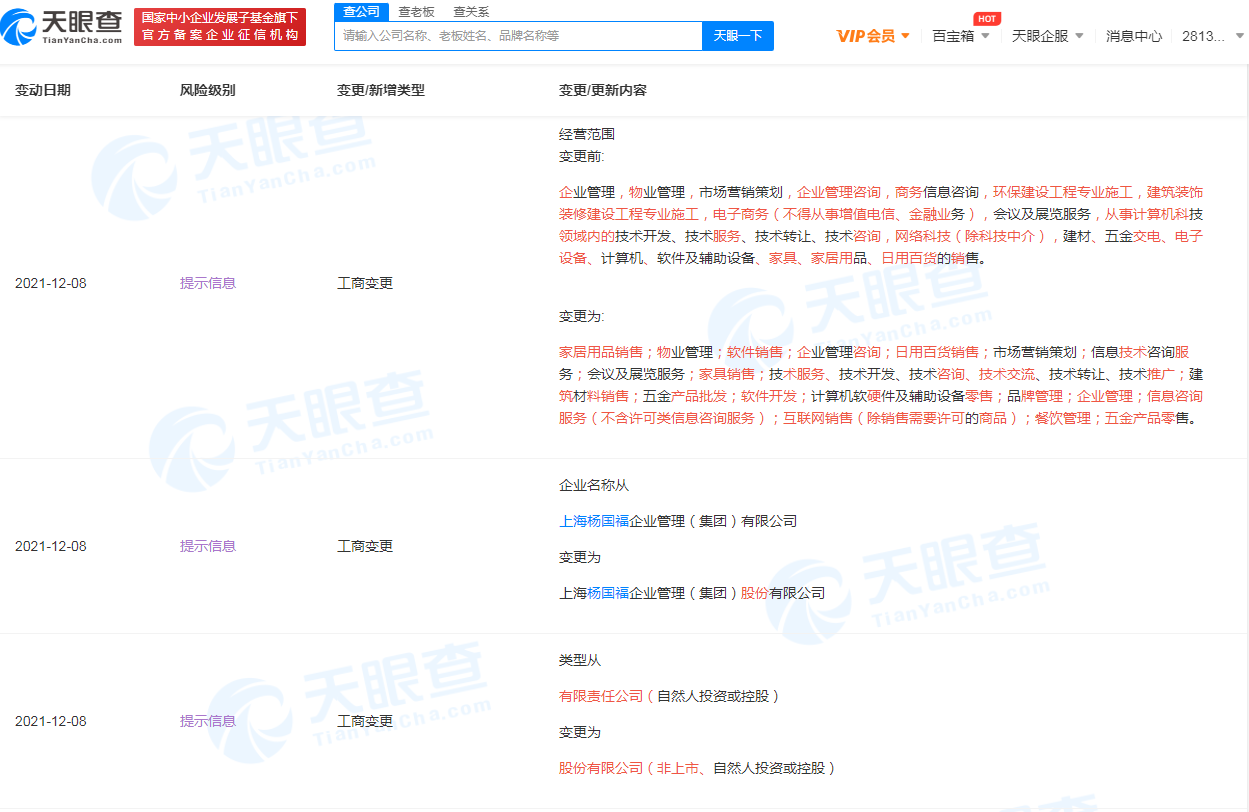Viewport: 1249px width, 812px height.
Task: Switch to the 查公司 search tab
Action: point(361,12)
